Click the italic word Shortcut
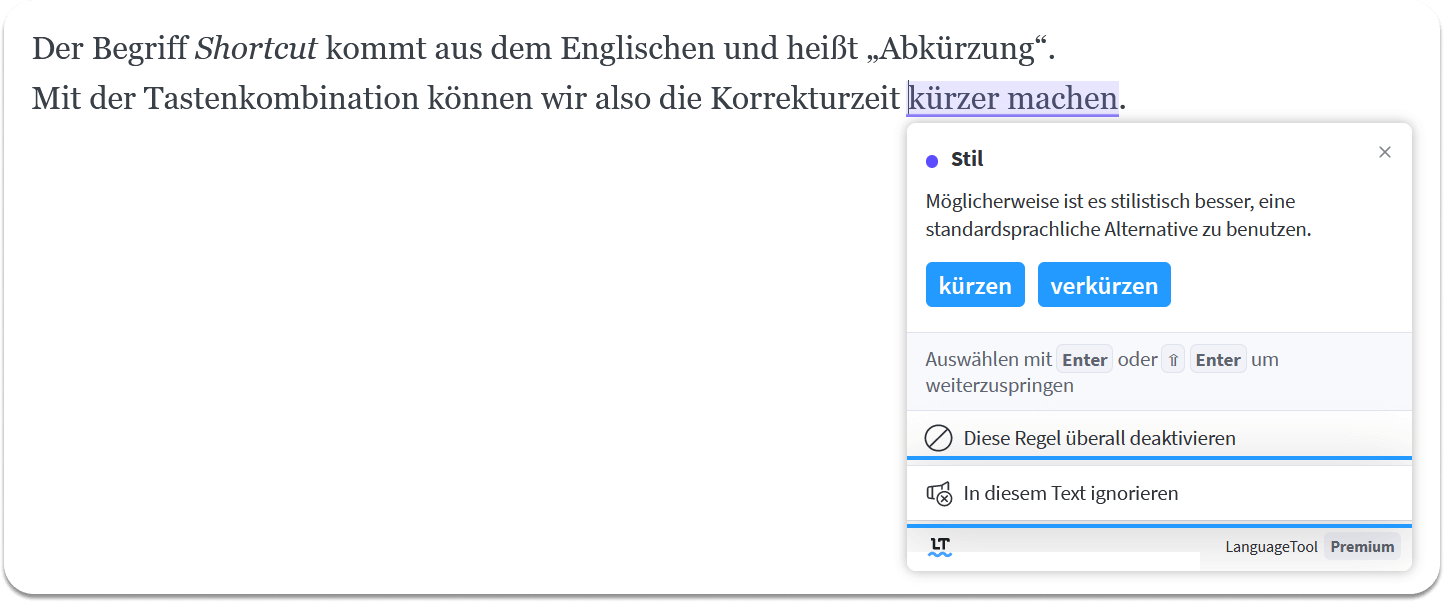The image size is (1444, 602). [256, 48]
